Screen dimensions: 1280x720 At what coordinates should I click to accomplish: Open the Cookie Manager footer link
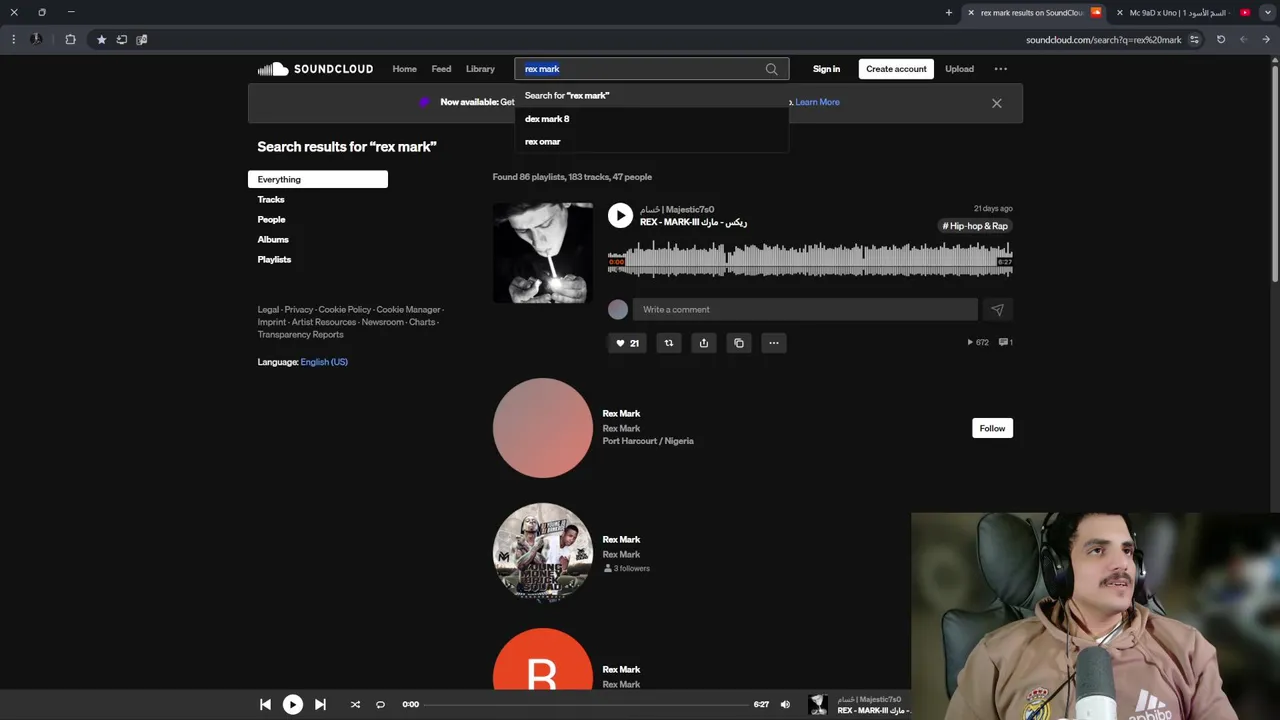(x=408, y=310)
